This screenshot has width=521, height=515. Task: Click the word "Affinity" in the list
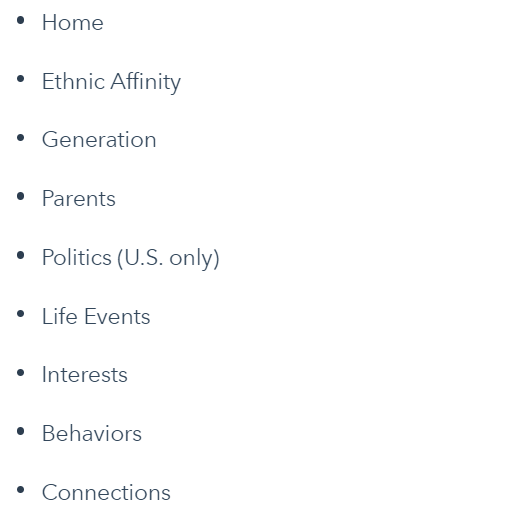(x=146, y=82)
